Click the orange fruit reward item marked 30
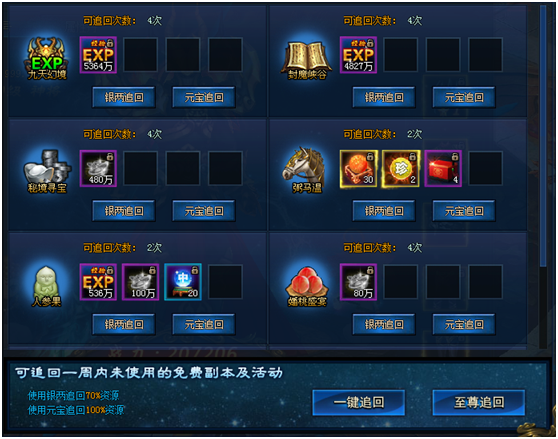The height and width of the screenshot is (439, 558). [358, 168]
